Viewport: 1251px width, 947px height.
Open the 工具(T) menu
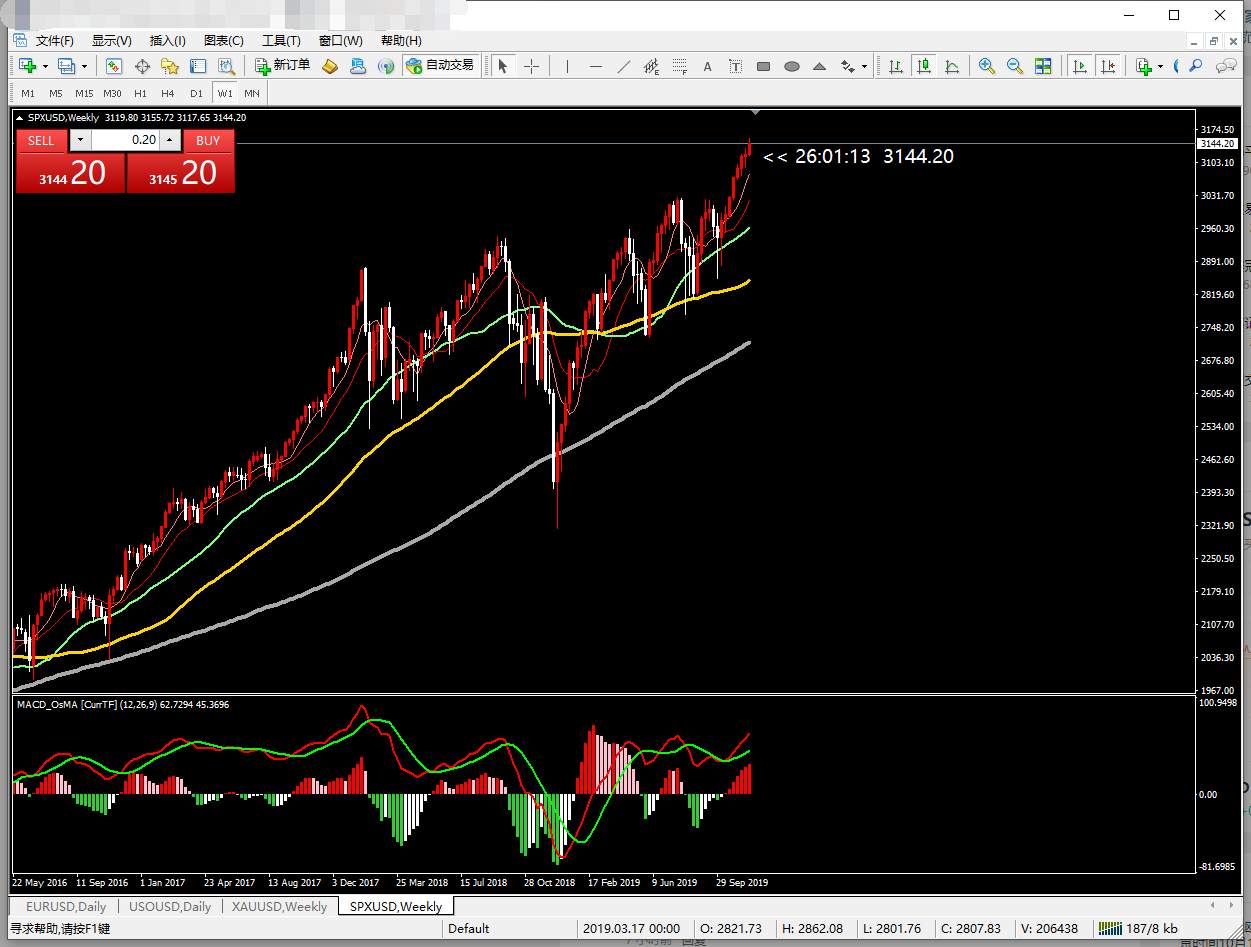pyautogui.click(x=281, y=40)
